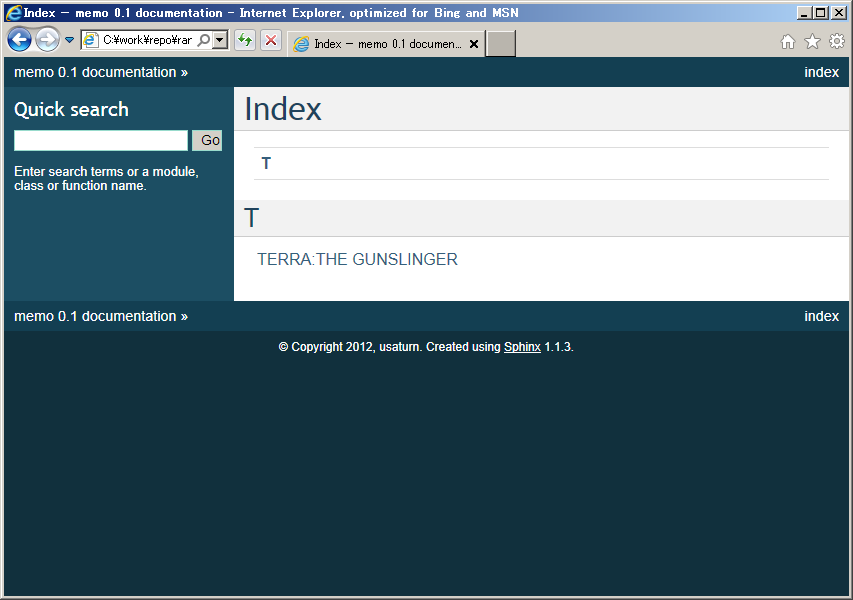Open the recent pages dropdown arrow
The width and height of the screenshot is (853, 600).
[69, 41]
